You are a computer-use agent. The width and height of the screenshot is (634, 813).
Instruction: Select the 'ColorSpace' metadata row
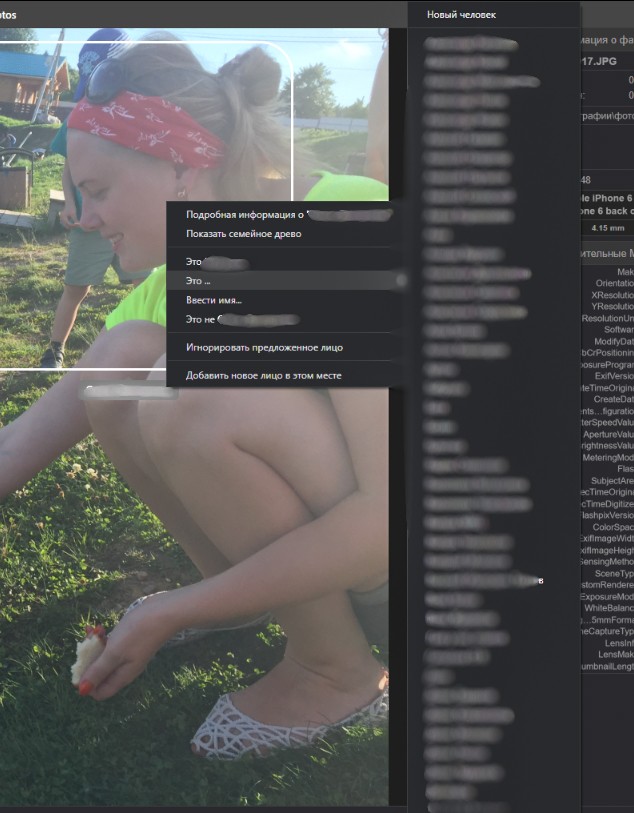pos(613,527)
